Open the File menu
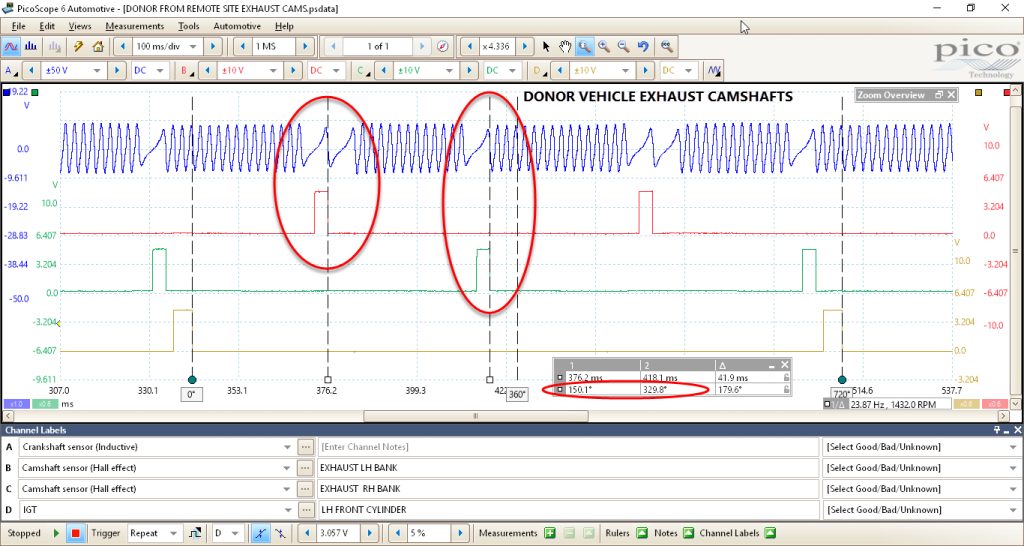This screenshot has height=546, width=1024. point(18,26)
